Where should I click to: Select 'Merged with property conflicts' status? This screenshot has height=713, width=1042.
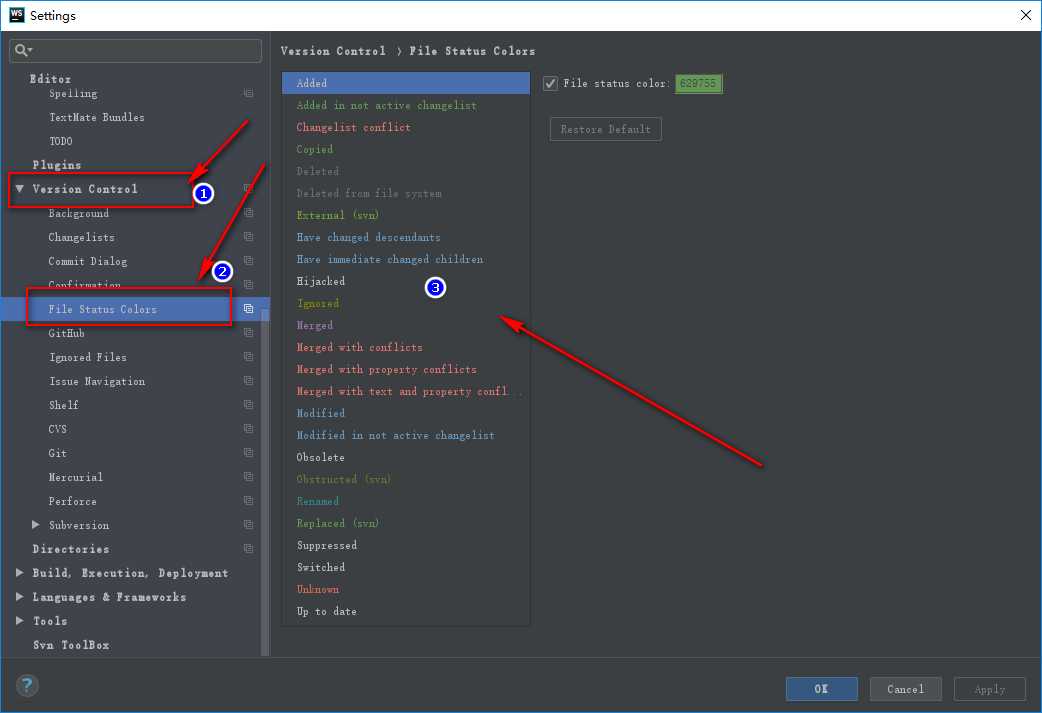click(x=406, y=369)
